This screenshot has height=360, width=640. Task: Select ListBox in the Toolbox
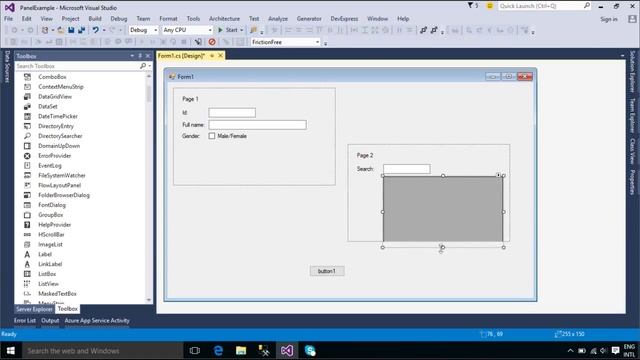point(47,274)
